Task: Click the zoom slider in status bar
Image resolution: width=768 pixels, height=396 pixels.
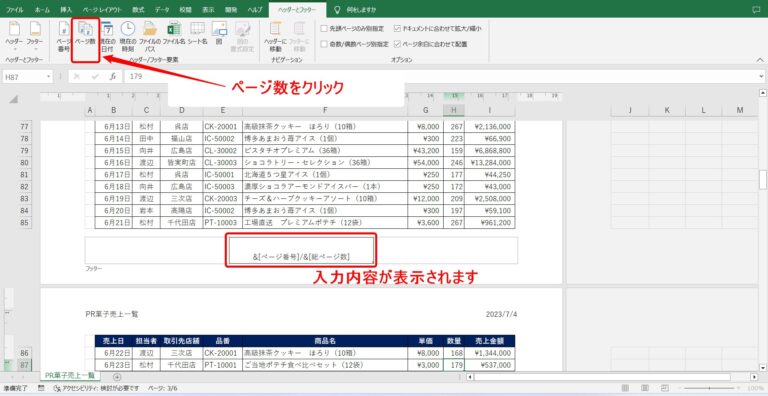Action: [x=710, y=389]
